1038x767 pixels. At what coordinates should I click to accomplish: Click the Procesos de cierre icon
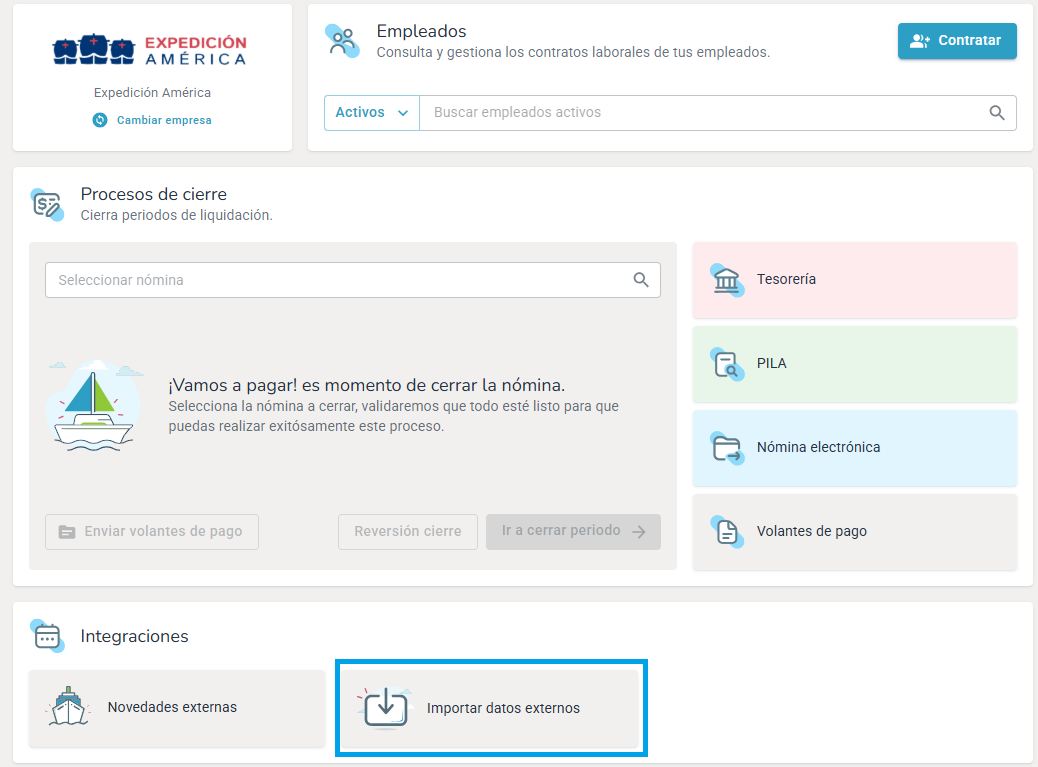pyautogui.click(x=48, y=204)
